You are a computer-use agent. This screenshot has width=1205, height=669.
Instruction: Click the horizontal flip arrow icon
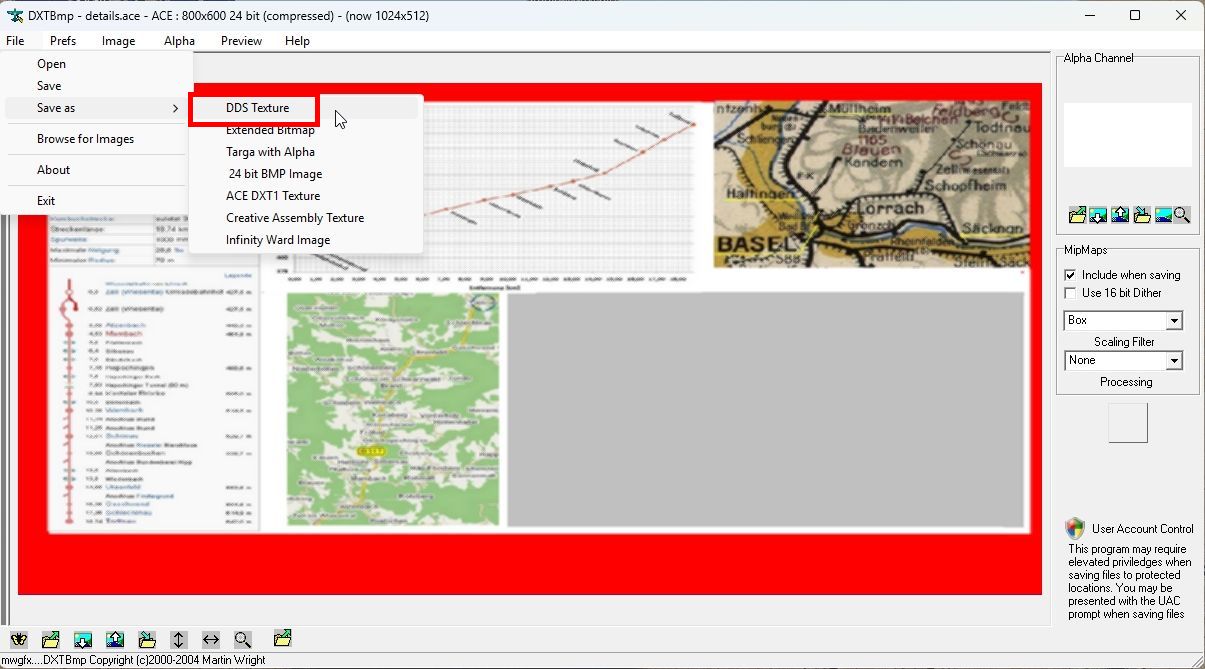(x=210, y=639)
